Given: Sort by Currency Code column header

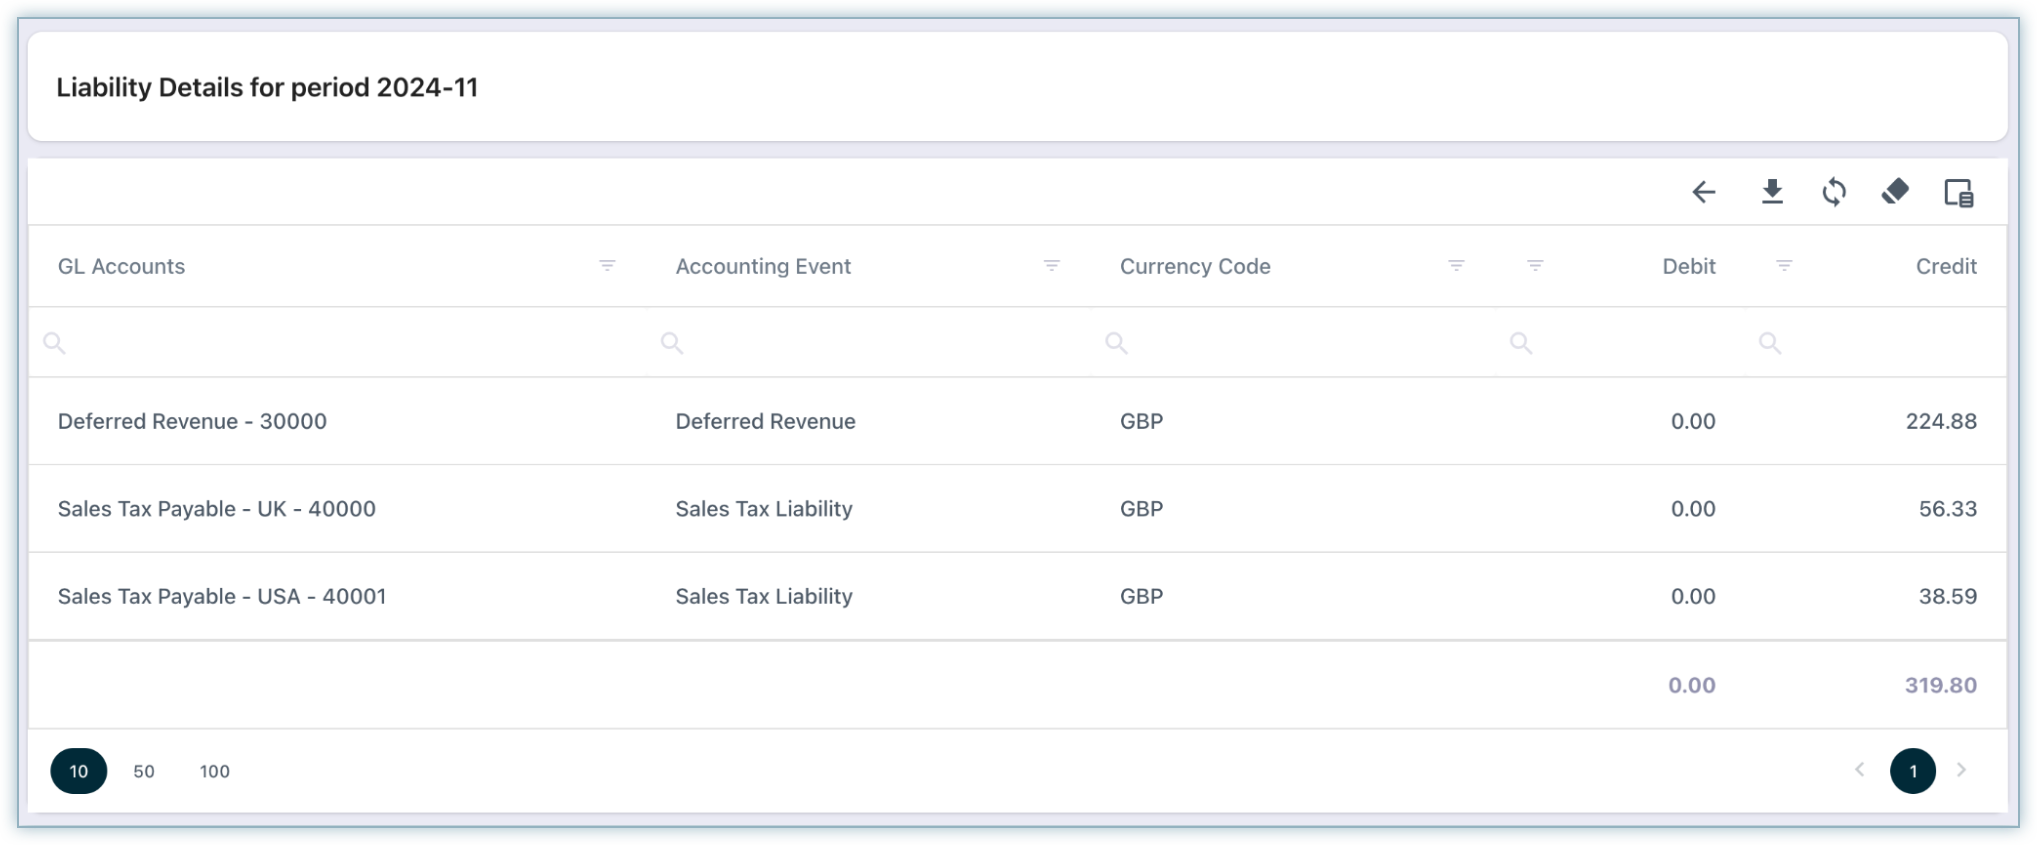Looking at the screenshot, I should coord(1195,266).
